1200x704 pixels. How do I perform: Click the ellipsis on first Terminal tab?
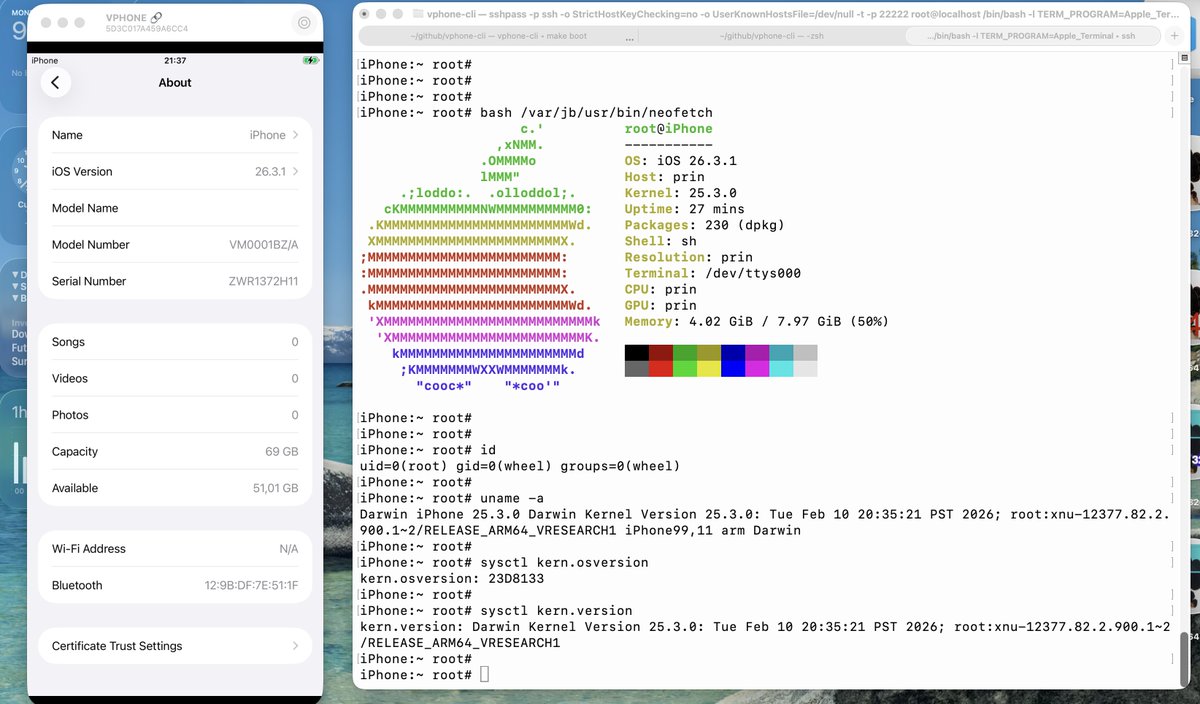click(x=629, y=38)
